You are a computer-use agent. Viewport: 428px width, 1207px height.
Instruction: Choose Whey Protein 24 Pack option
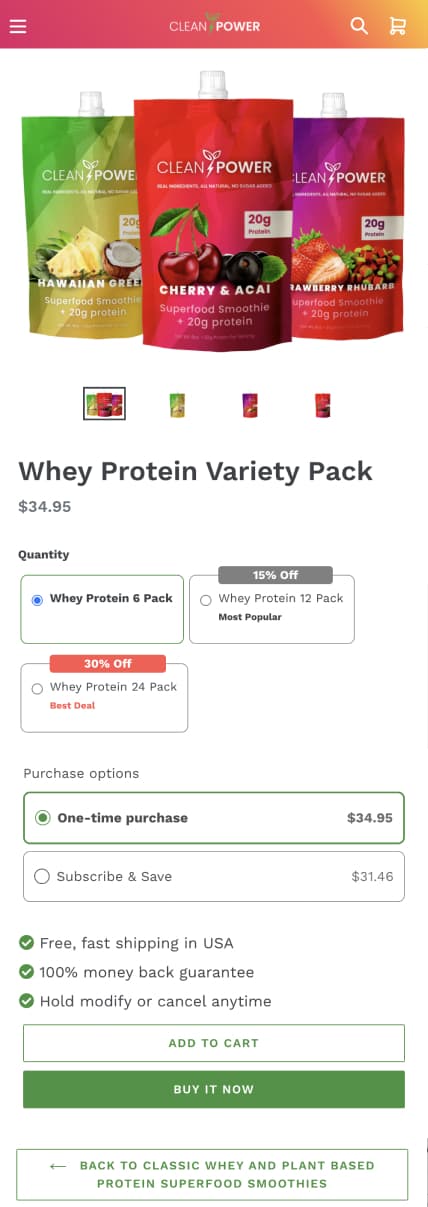pyautogui.click(x=104, y=697)
